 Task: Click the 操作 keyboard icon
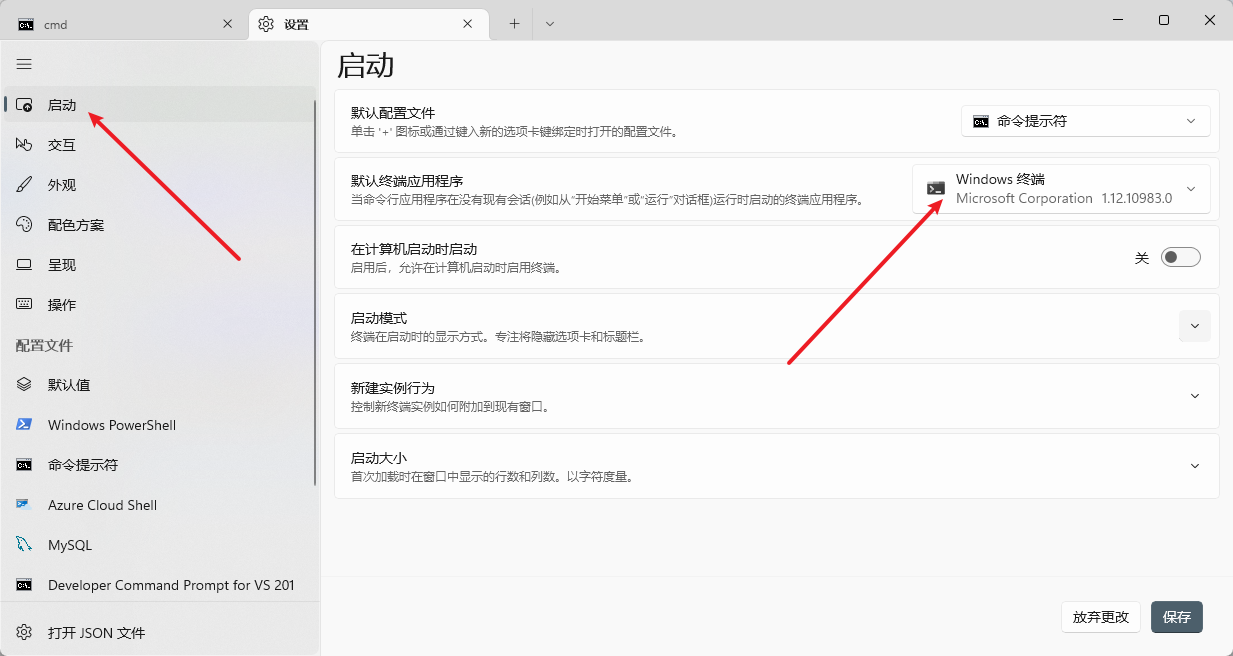[x=25, y=305]
